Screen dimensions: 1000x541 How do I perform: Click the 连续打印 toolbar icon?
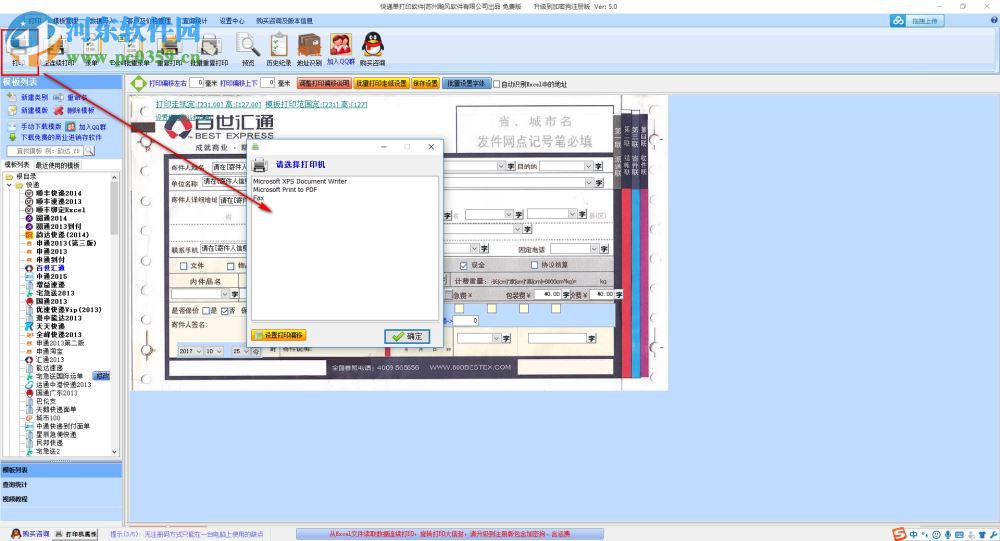pyautogui.click(x=57, y=50)
